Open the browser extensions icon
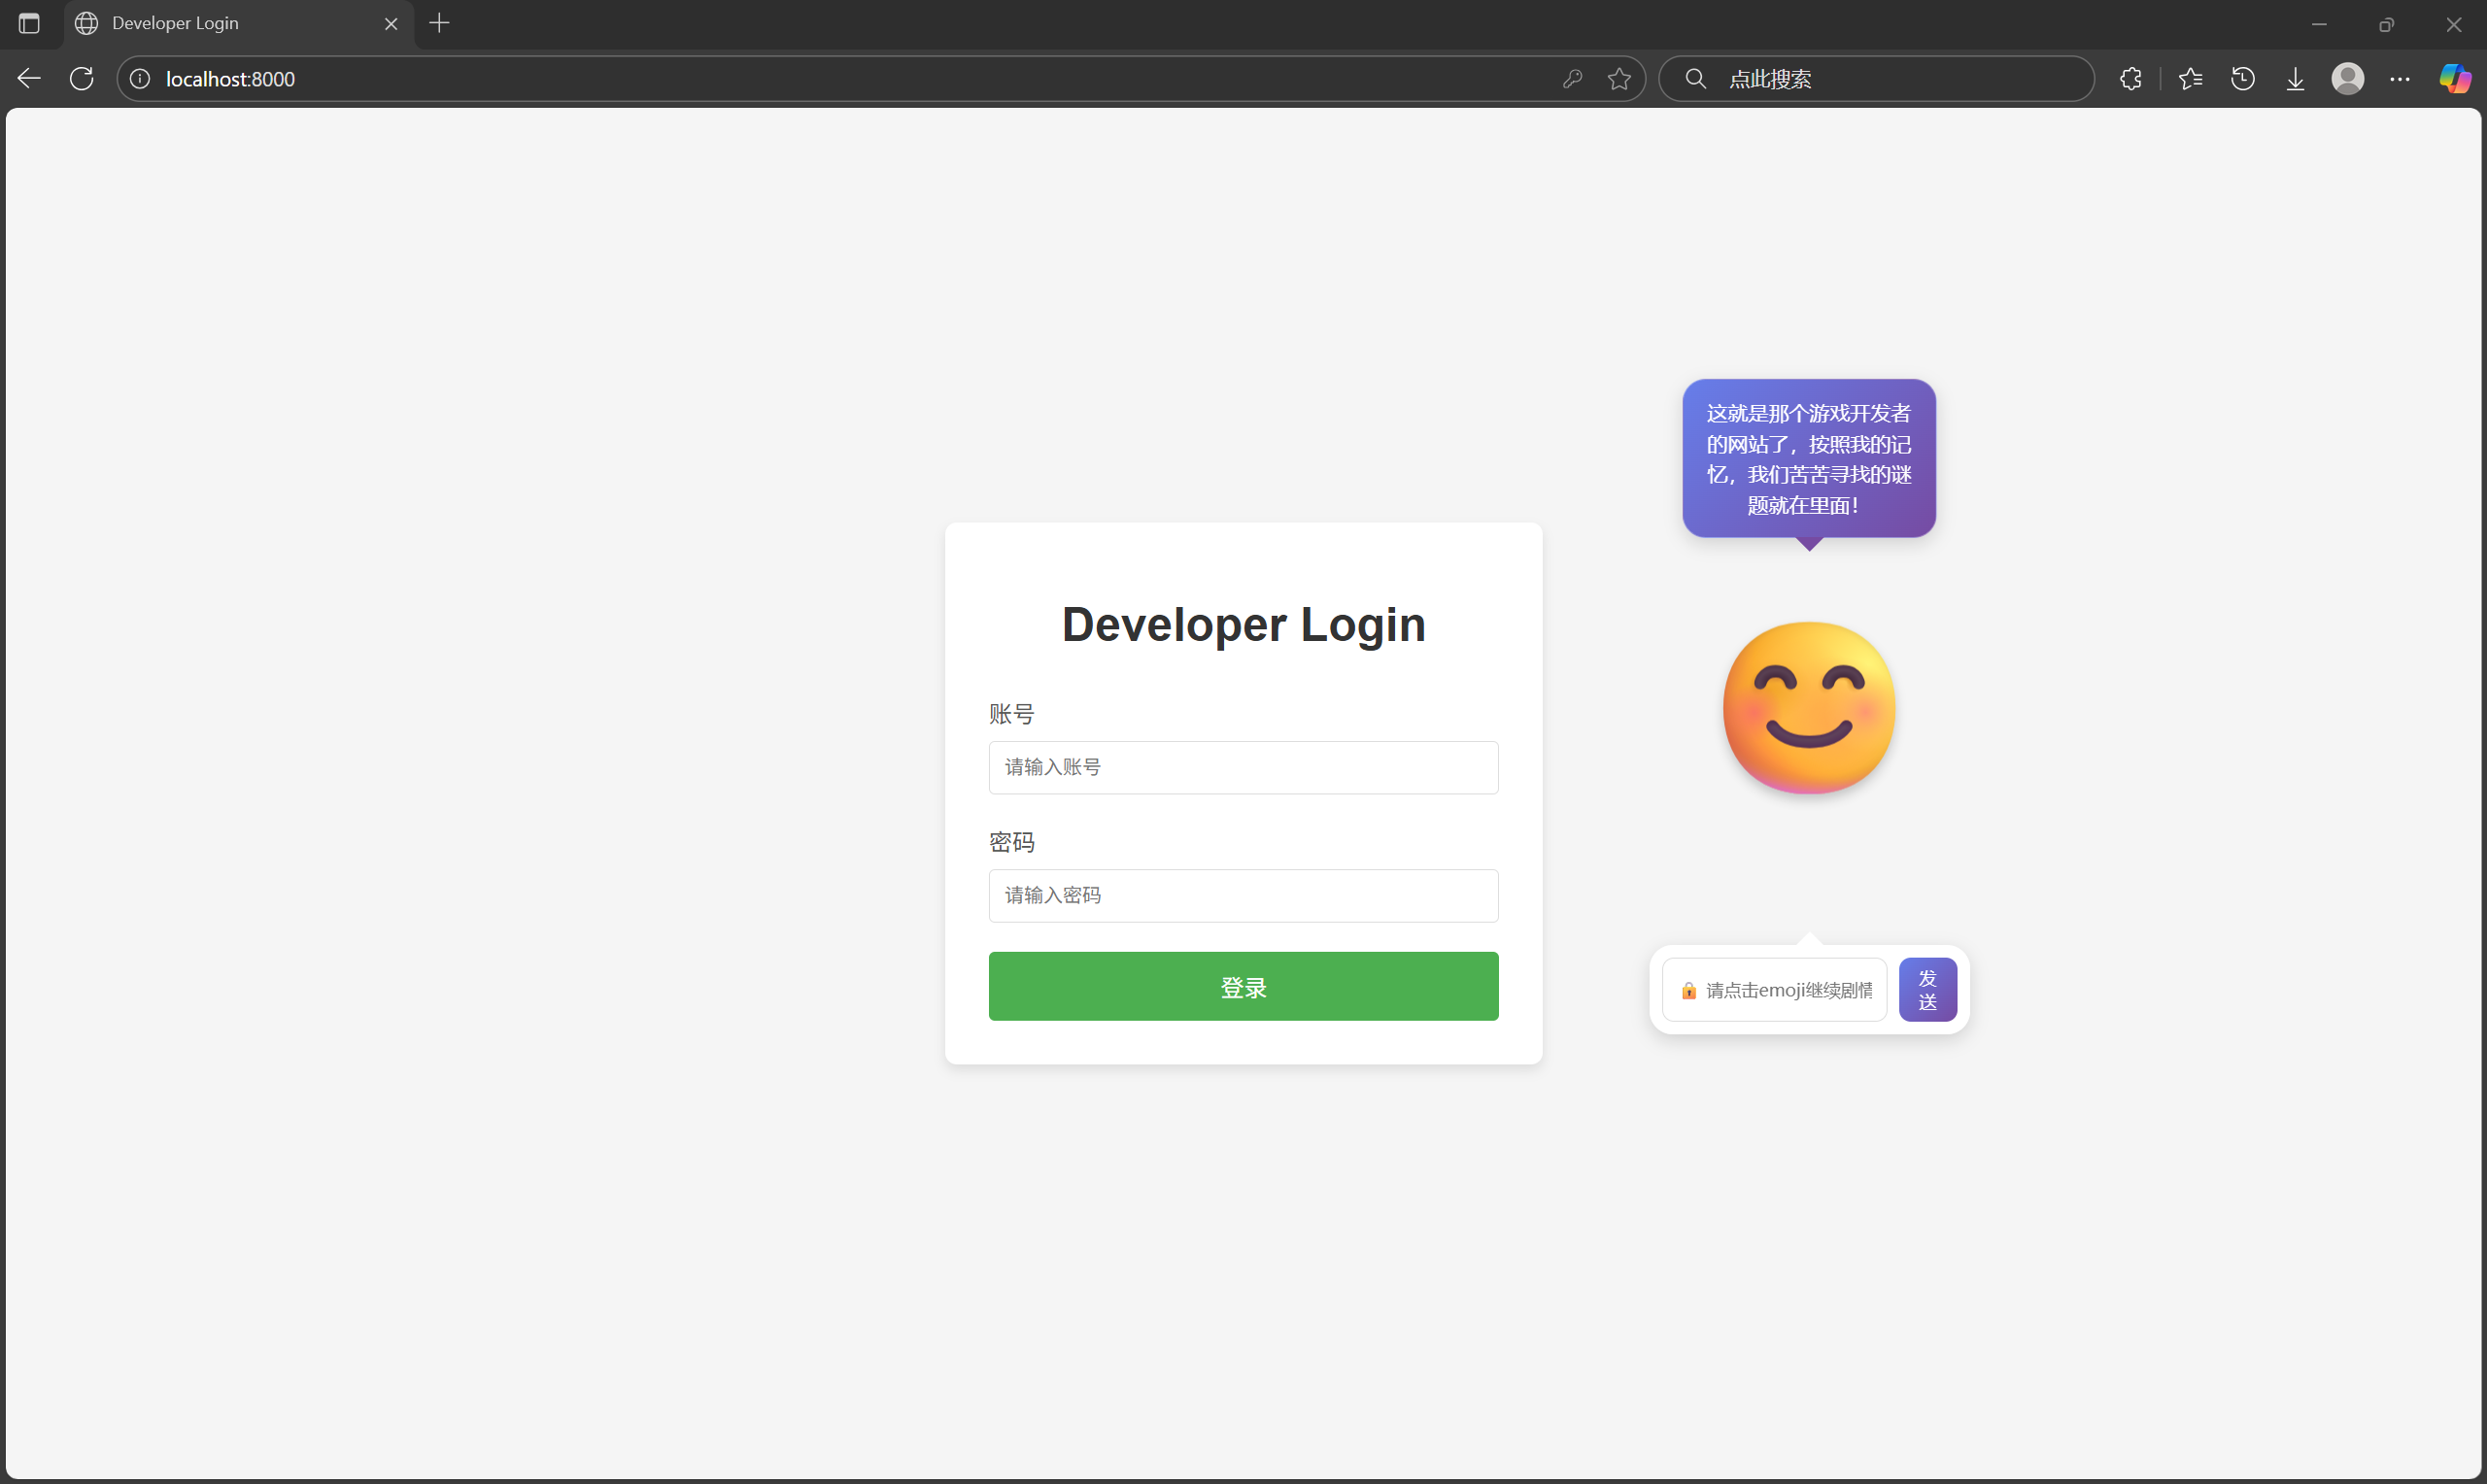This screenshot has width=2487, height=1484. click(x=2130, y=79)
